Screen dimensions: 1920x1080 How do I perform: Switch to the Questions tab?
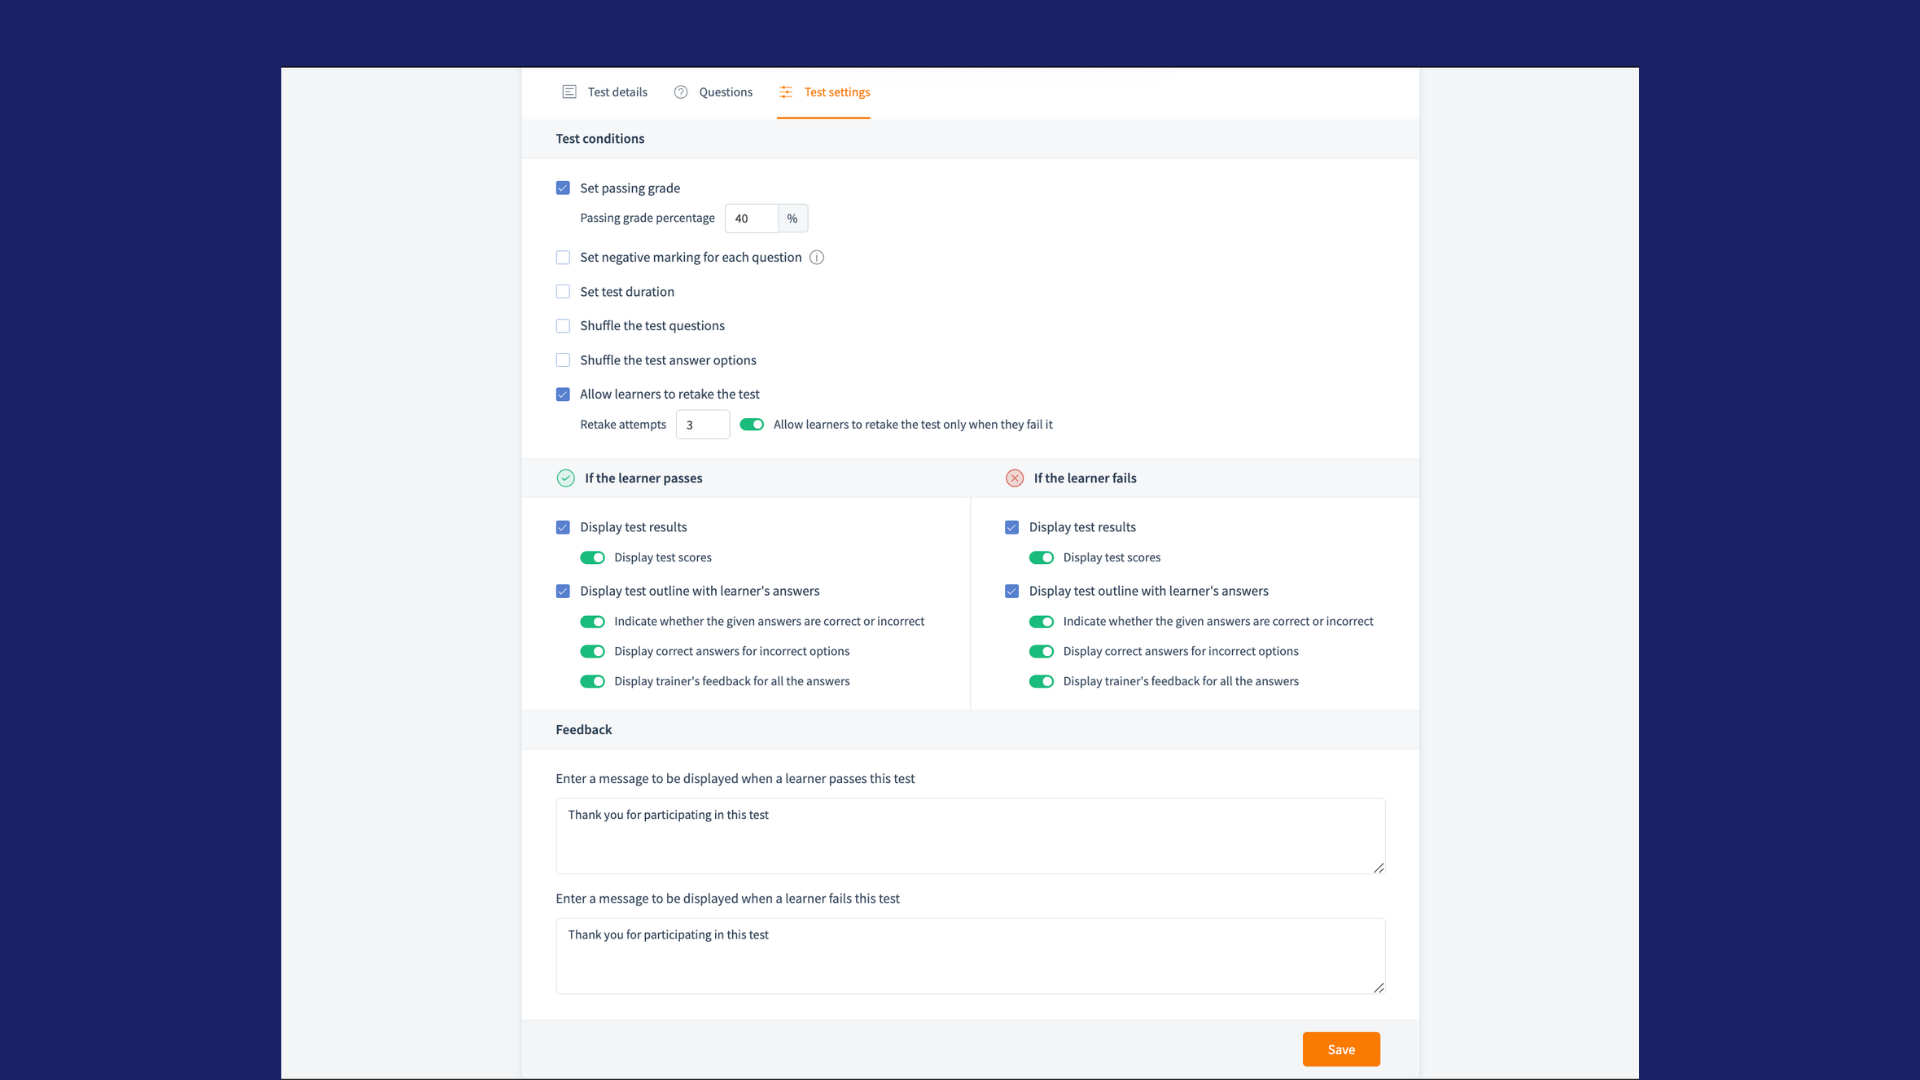713,92
